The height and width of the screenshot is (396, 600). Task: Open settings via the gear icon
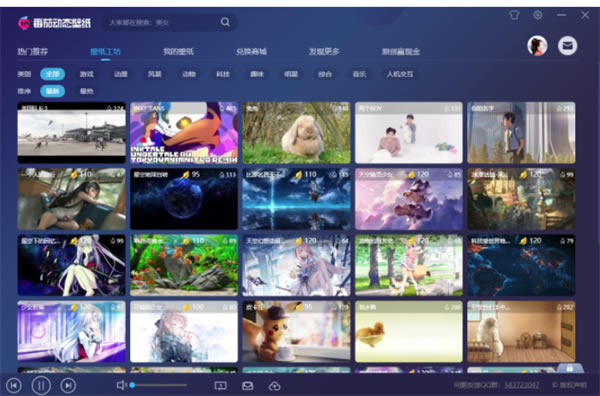coord(538,15)
